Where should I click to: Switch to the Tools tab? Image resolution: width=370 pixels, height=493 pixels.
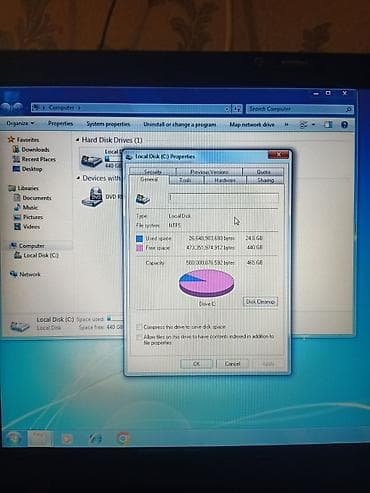point(185,180)
